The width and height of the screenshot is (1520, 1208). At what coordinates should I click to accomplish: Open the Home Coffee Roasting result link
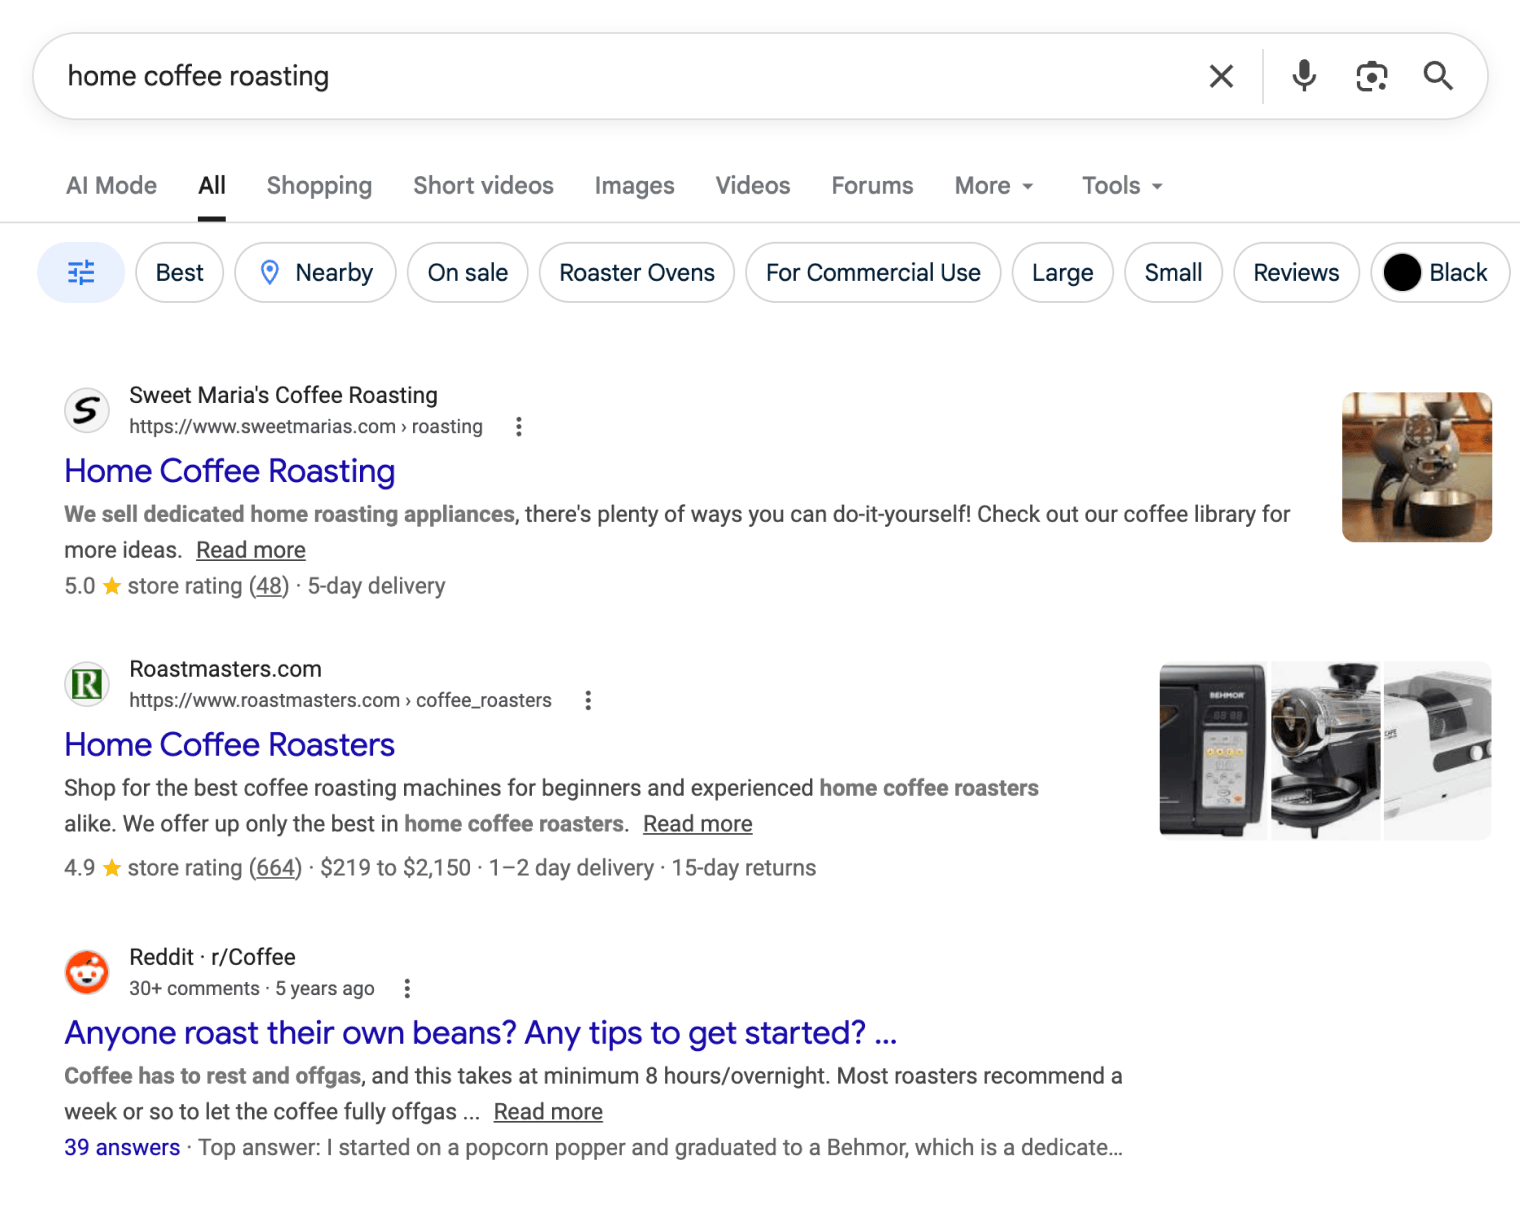[229, 470]
